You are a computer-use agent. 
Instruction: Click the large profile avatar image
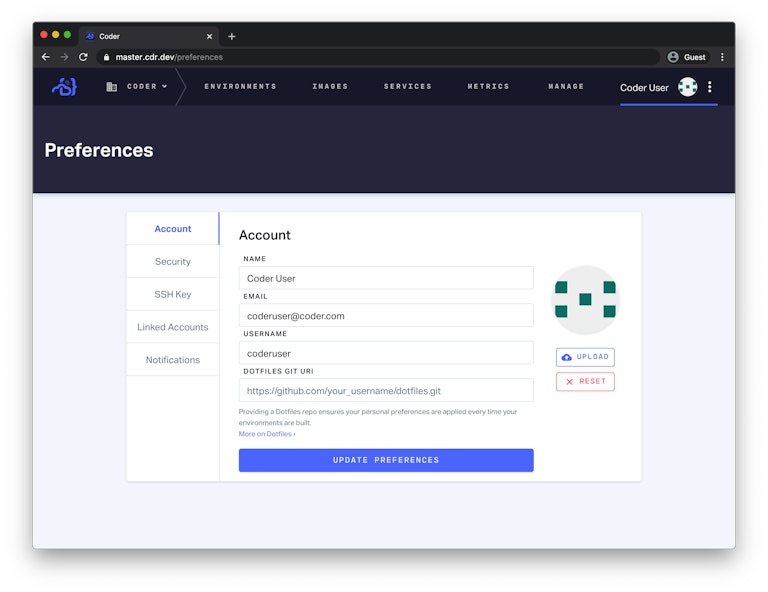(x=585, y=300)
